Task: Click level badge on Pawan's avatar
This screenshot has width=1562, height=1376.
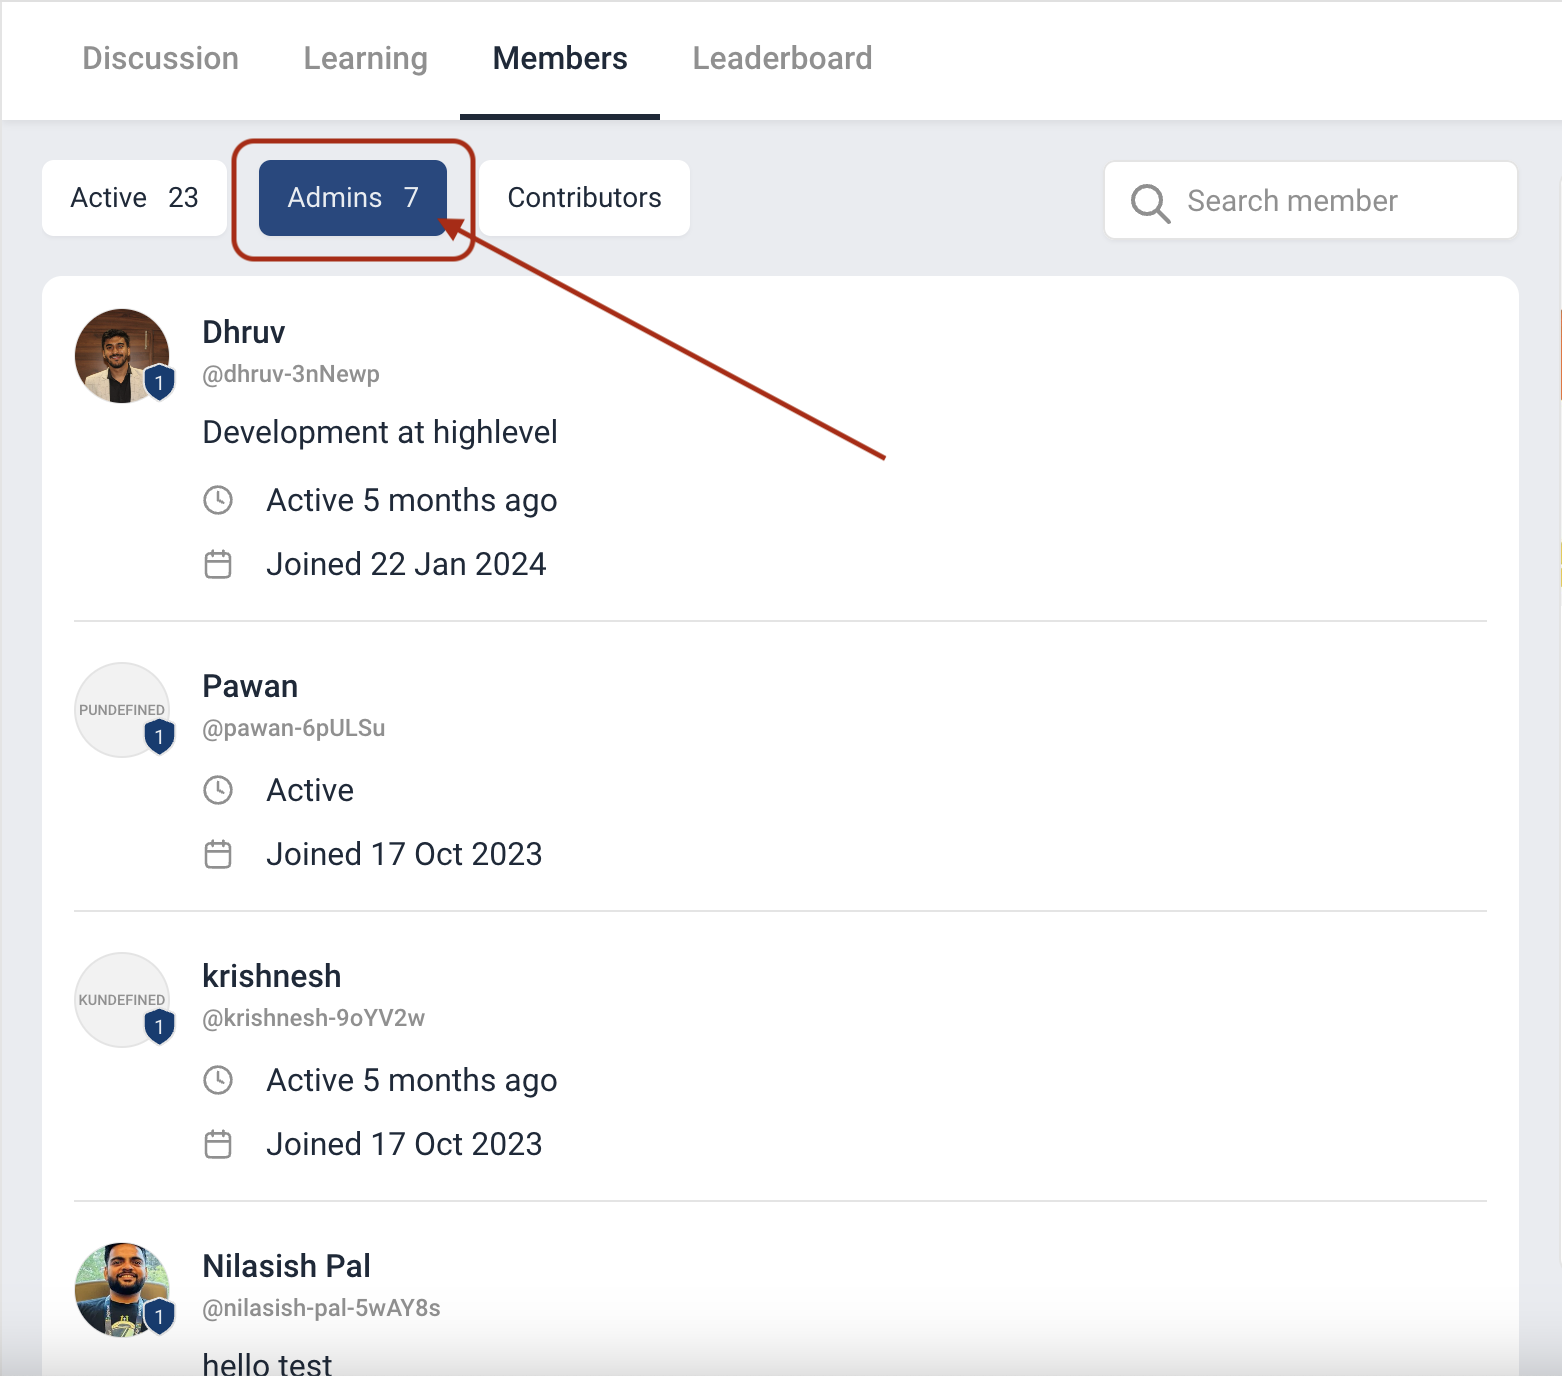Action: (x=159, y=737)
